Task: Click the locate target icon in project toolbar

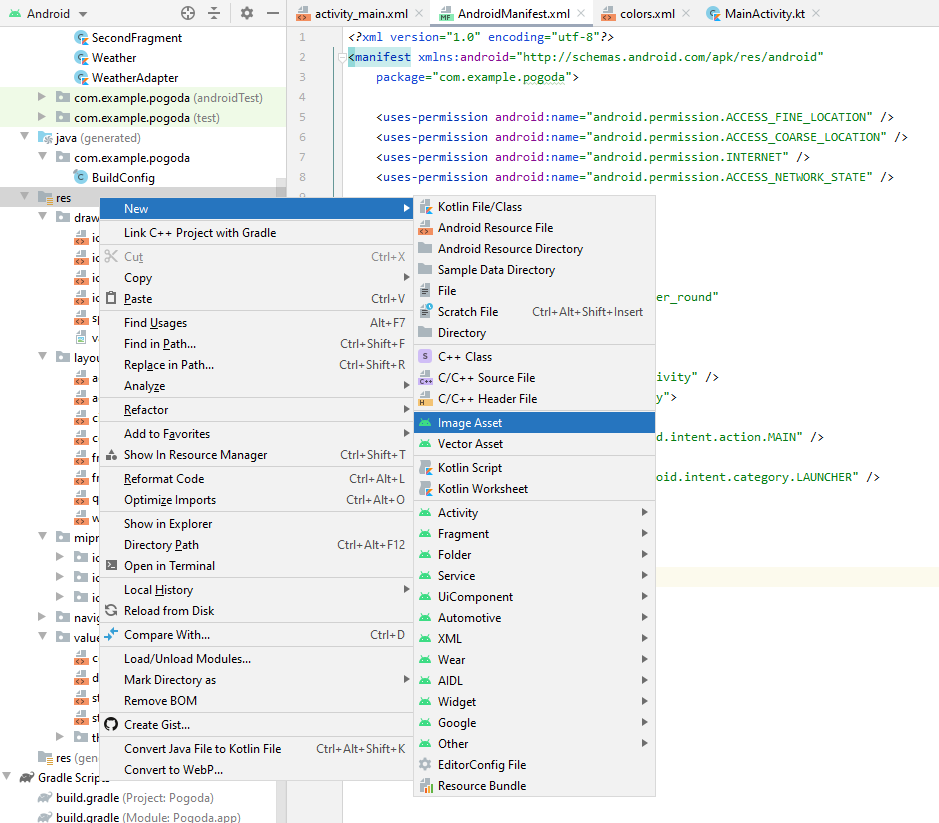Action: [188, 13]
